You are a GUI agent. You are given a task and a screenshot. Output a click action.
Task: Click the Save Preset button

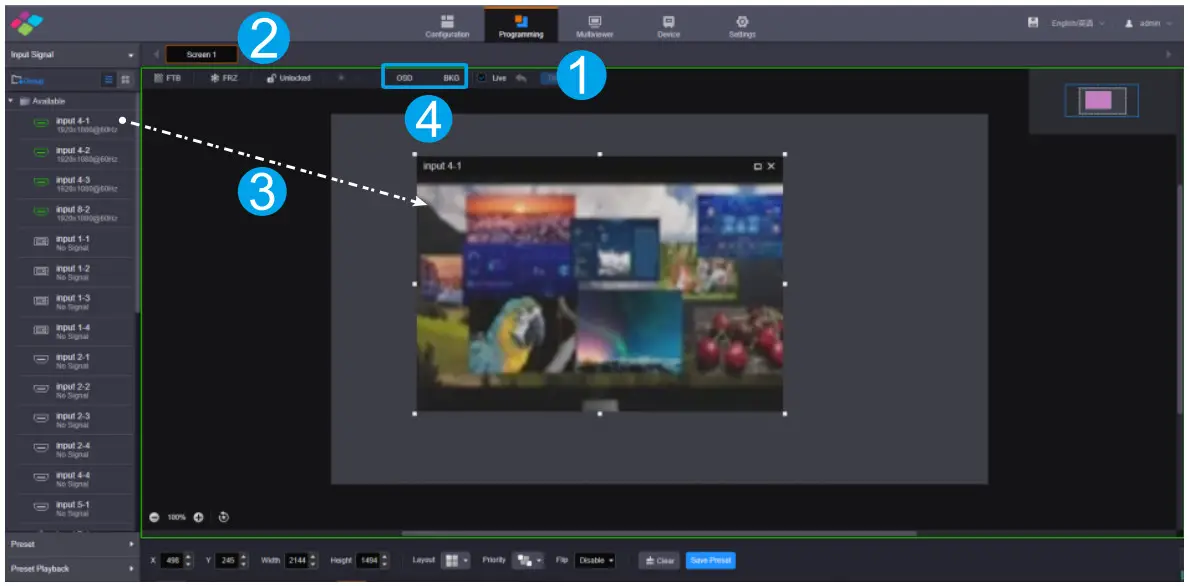click(710, 561)
